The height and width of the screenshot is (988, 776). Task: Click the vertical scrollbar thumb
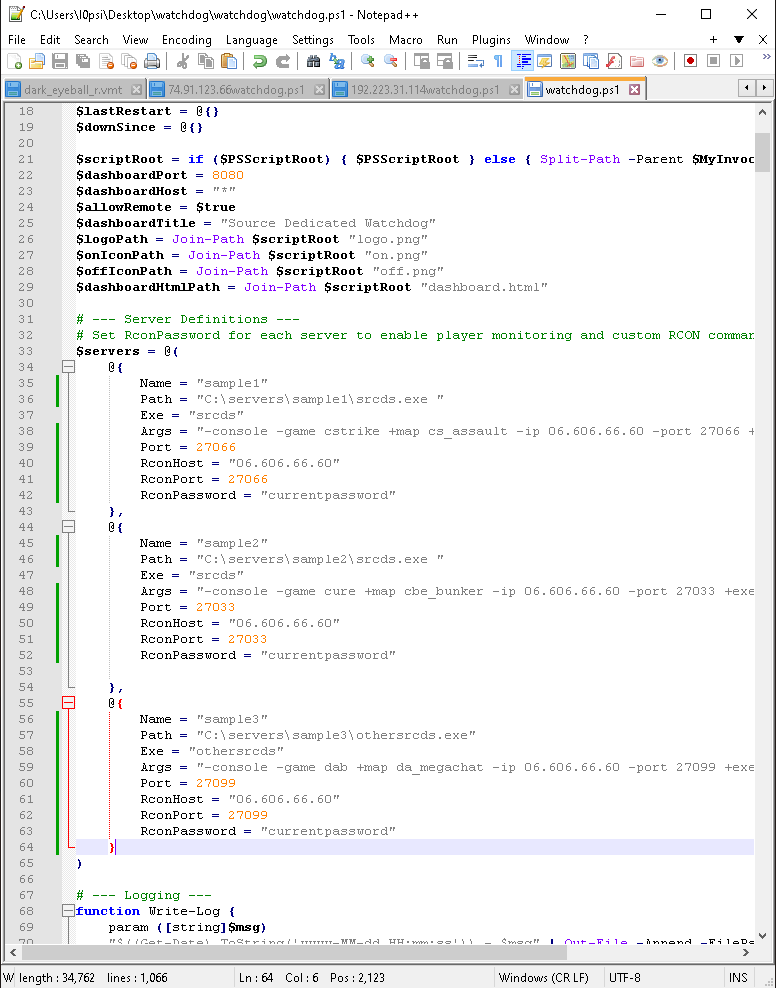762,153
